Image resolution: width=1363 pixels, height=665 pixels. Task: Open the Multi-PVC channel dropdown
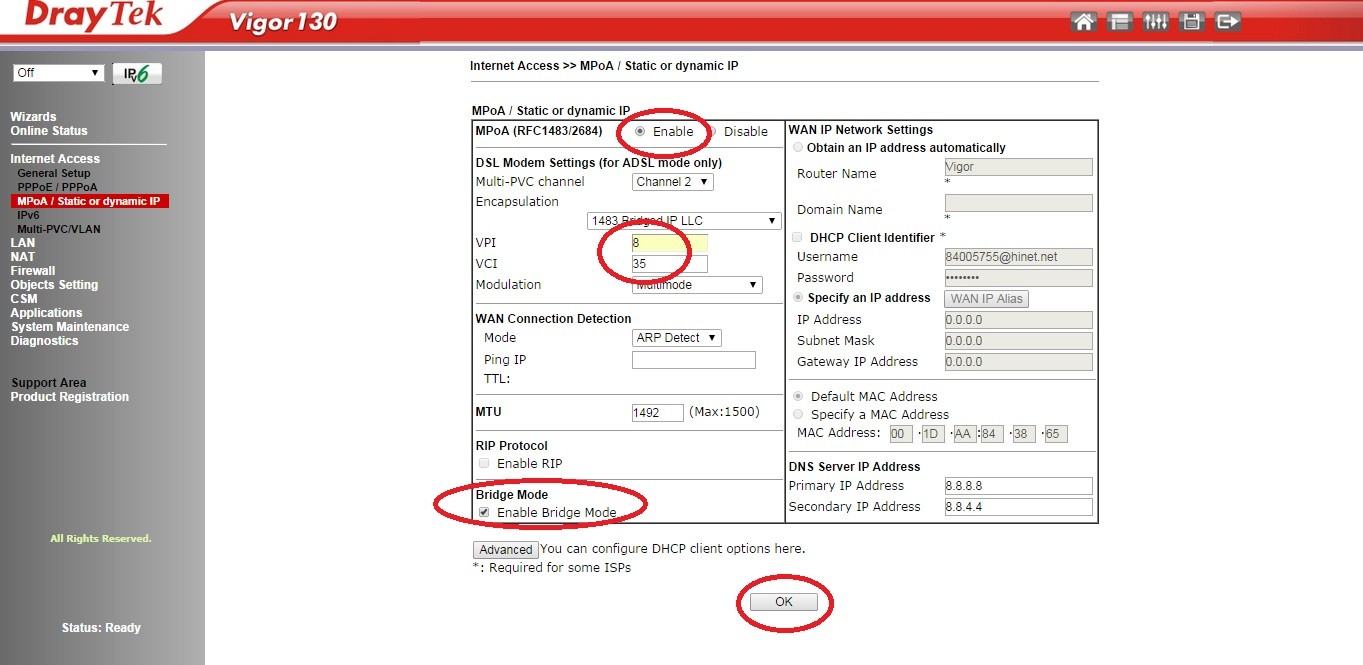(673, 182)
